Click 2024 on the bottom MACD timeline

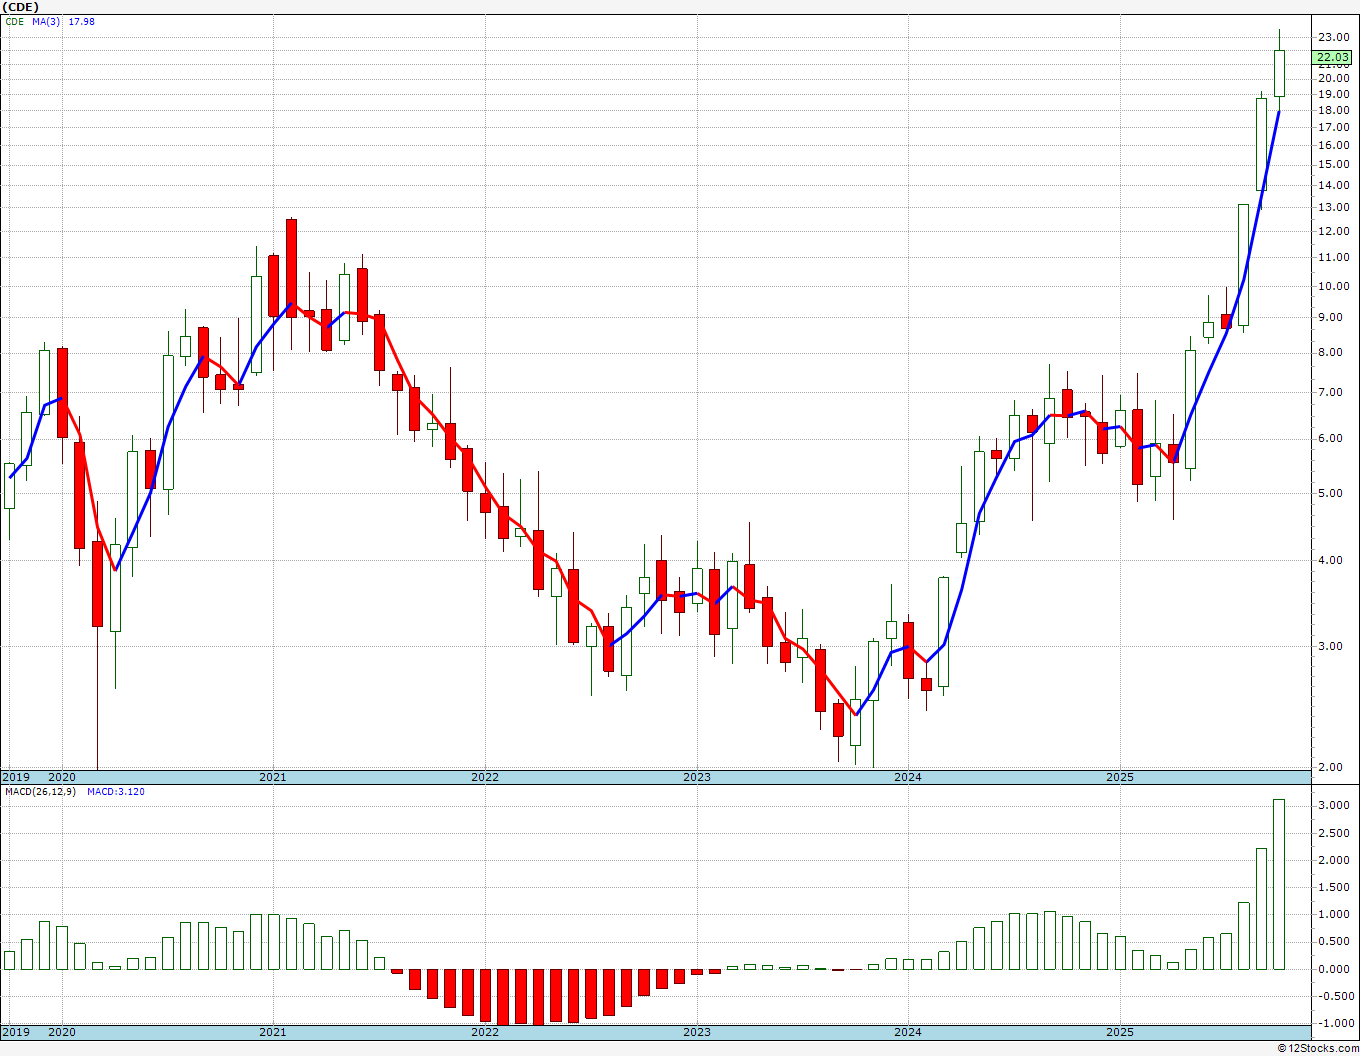coord(908,1032)
